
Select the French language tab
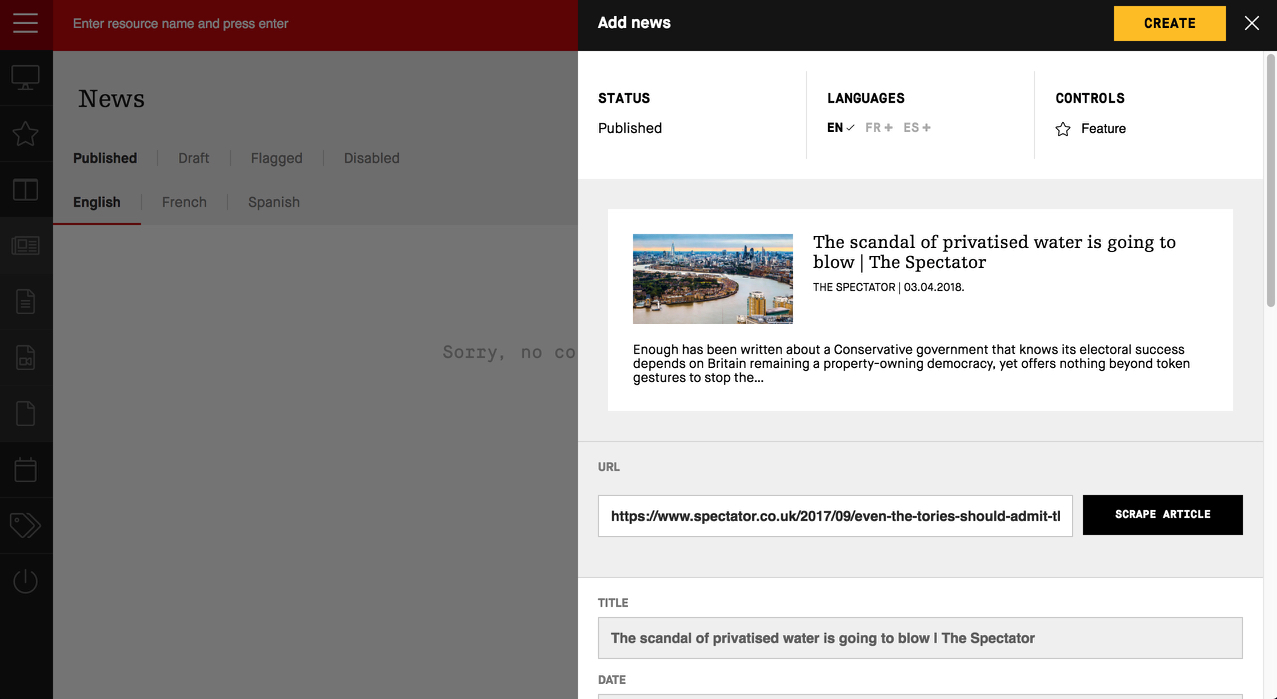184,202
